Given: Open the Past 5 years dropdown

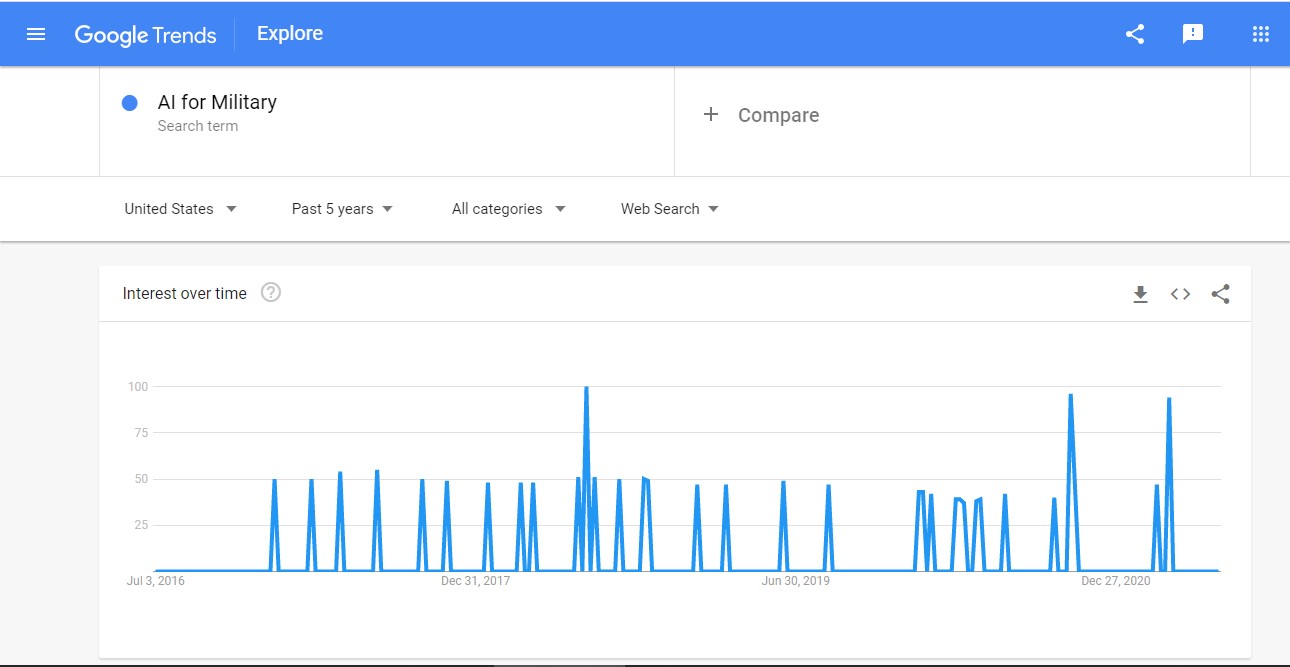Looking at the screenshot, I should click(342, 209).
